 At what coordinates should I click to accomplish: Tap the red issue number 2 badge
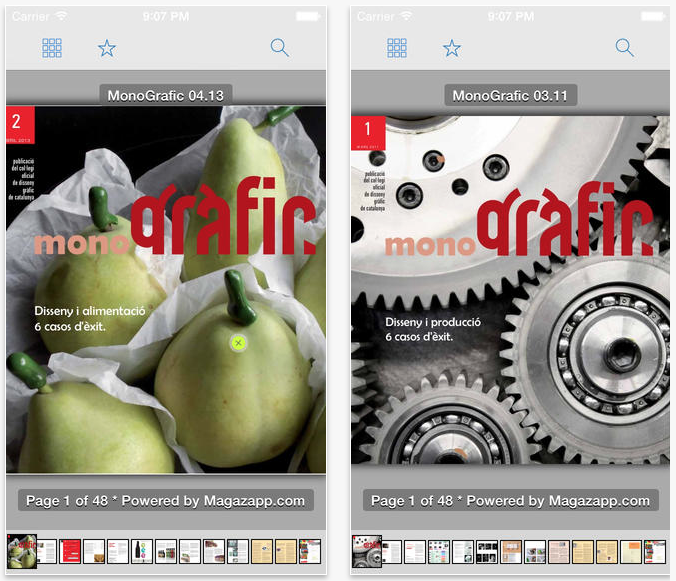click(20, 125)
